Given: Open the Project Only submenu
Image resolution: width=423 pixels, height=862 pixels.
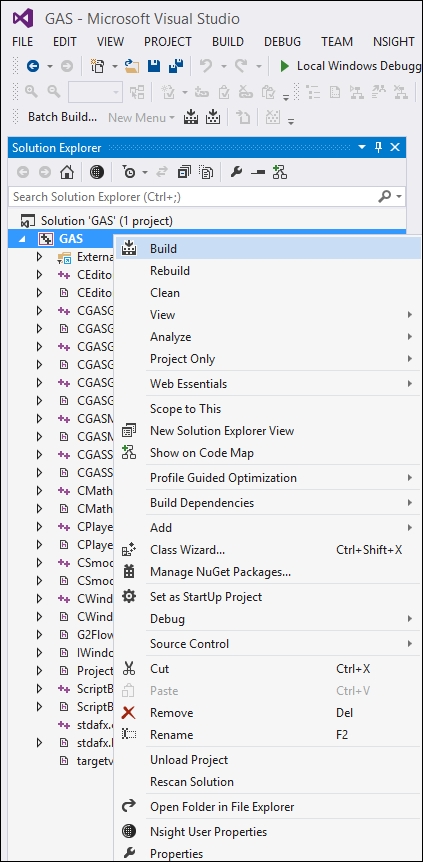Looking at the screenshot, I should 267,359.
